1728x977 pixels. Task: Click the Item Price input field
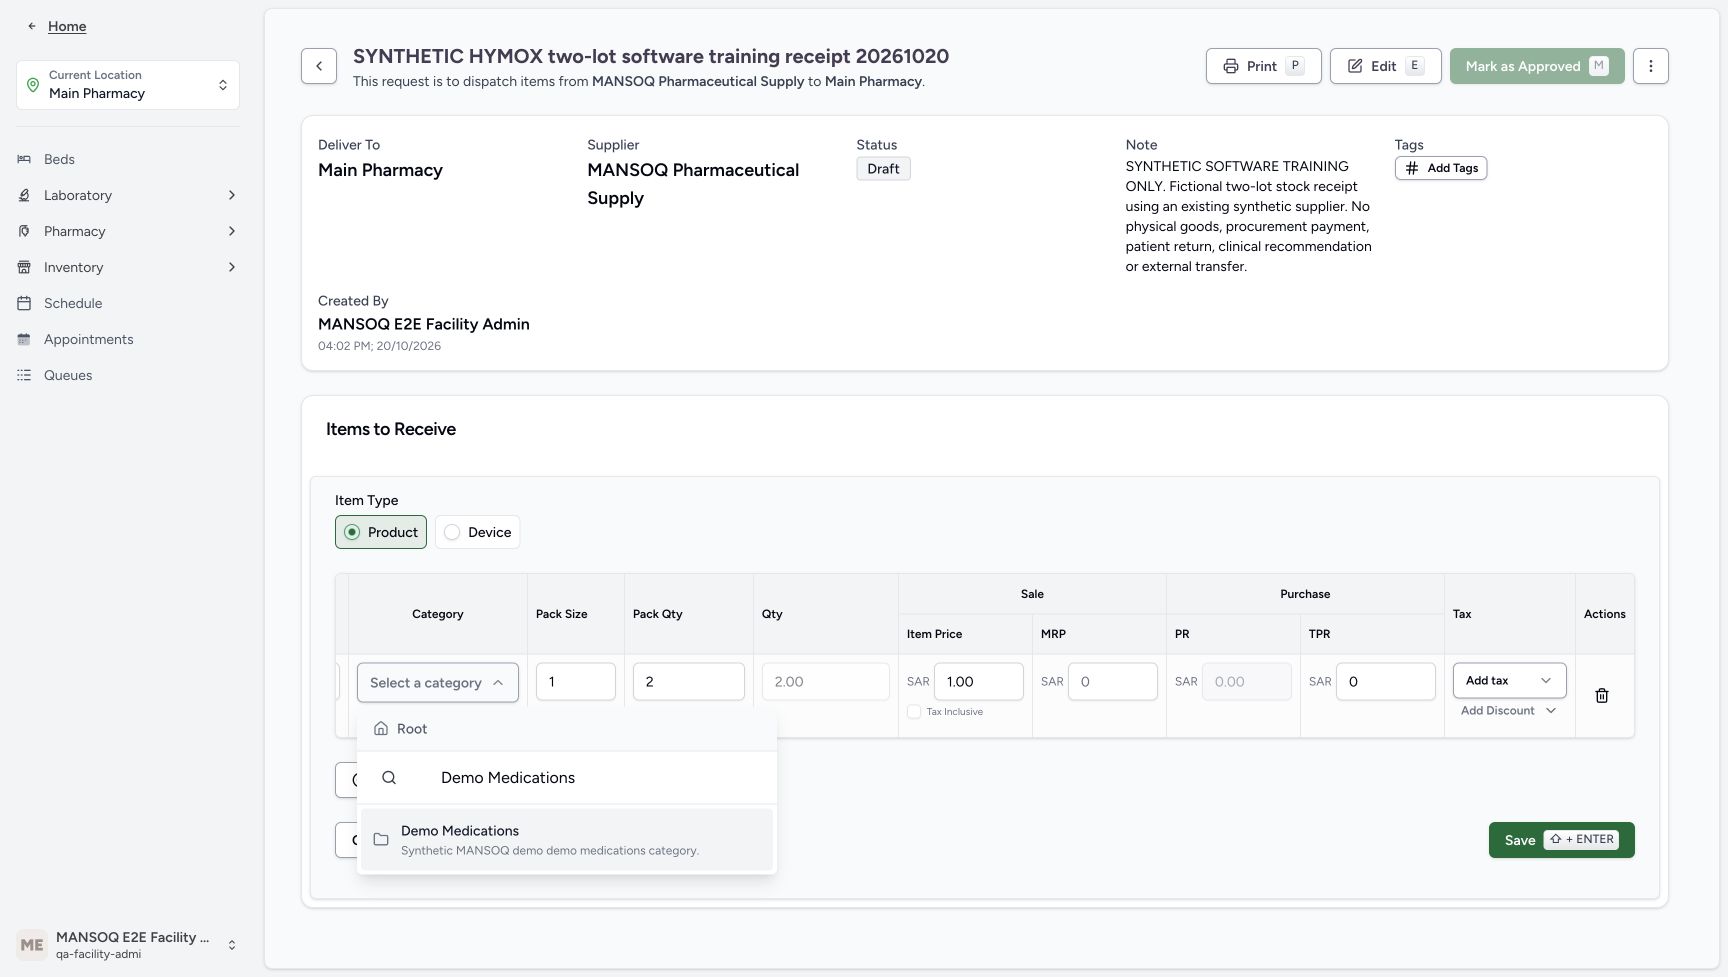(979, 682)
